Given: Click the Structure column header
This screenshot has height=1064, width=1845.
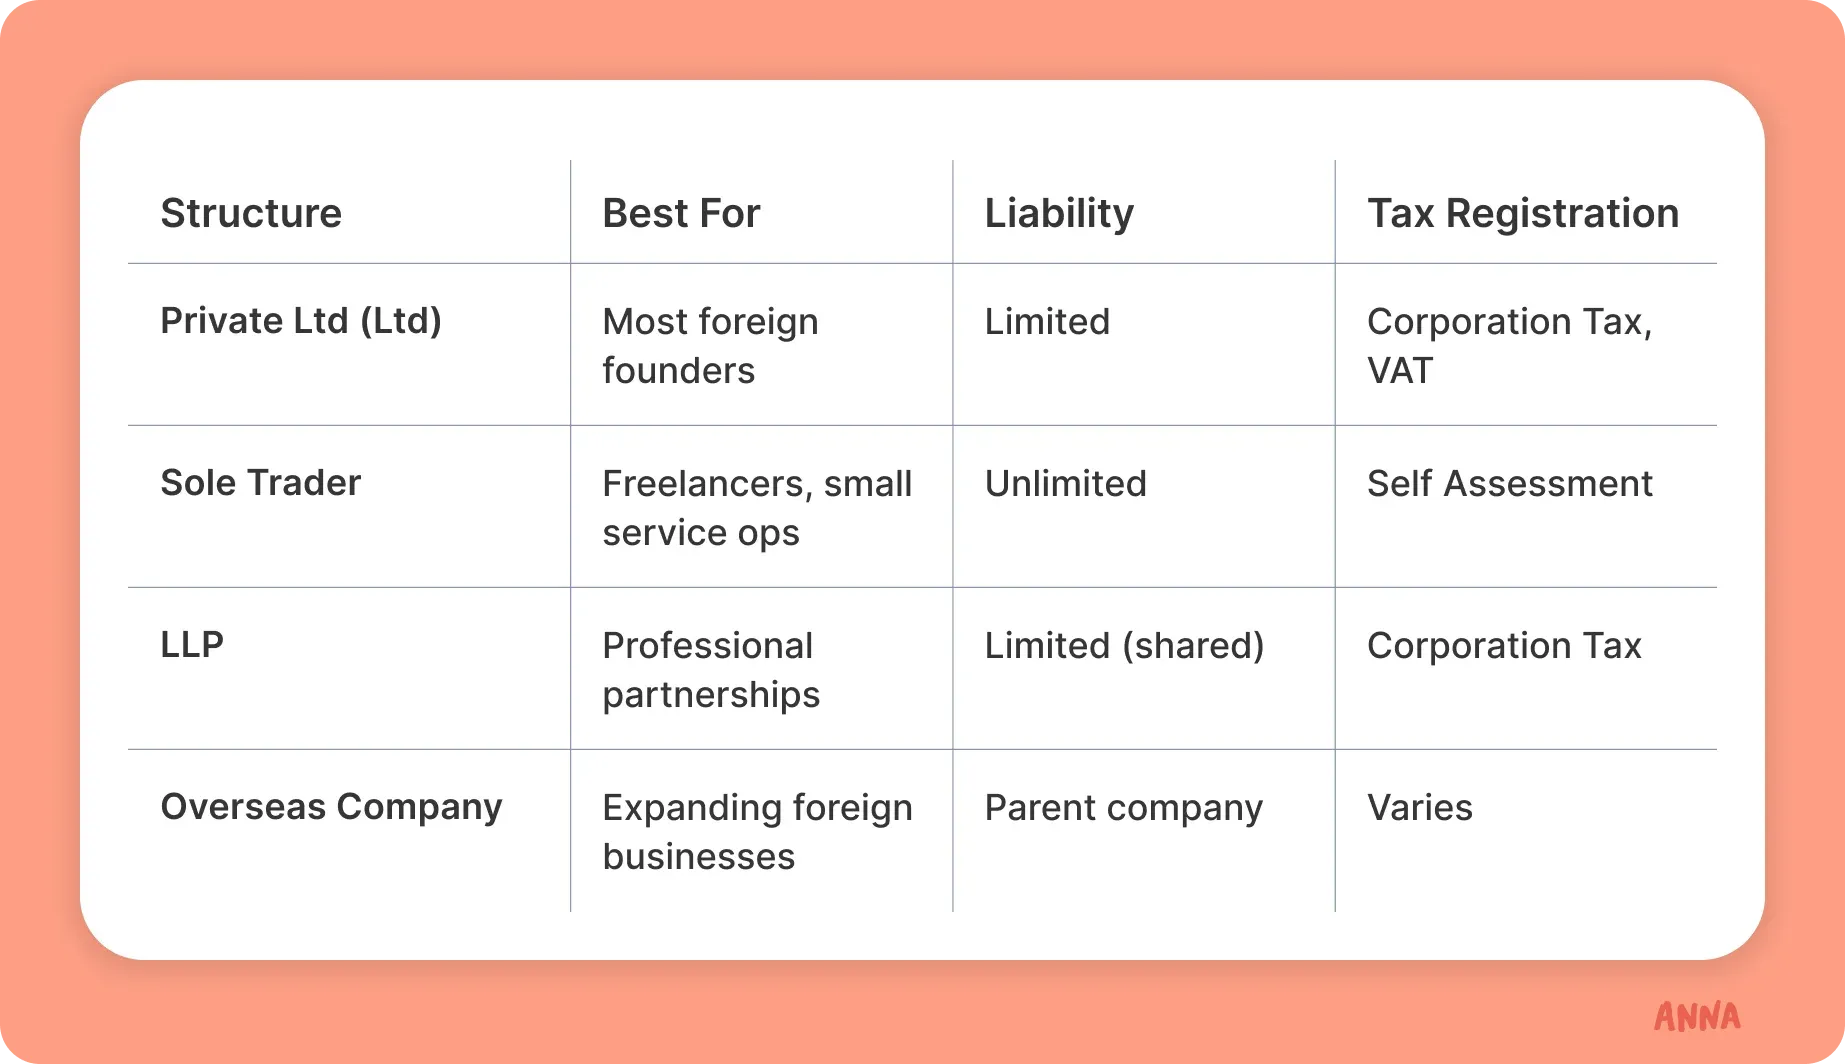Looking at the screenshot, I should coord(251,213).
